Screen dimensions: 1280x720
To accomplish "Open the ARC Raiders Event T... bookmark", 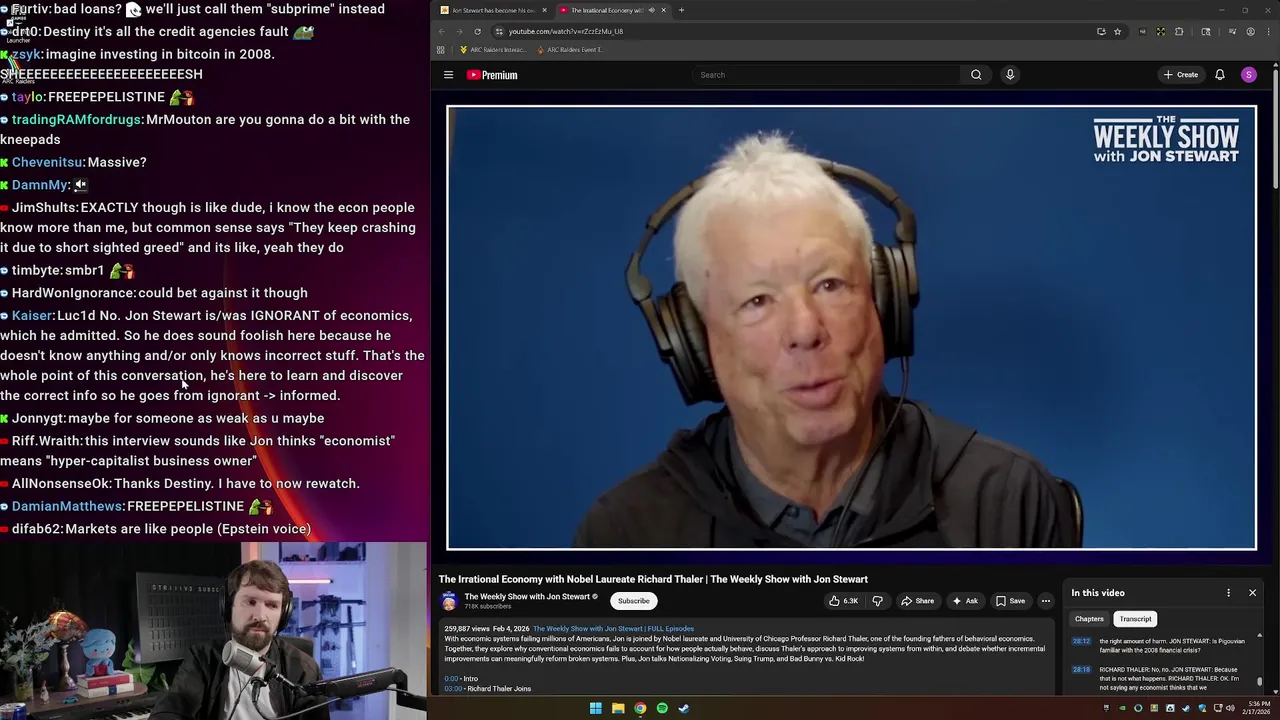I will pos(569,49).
